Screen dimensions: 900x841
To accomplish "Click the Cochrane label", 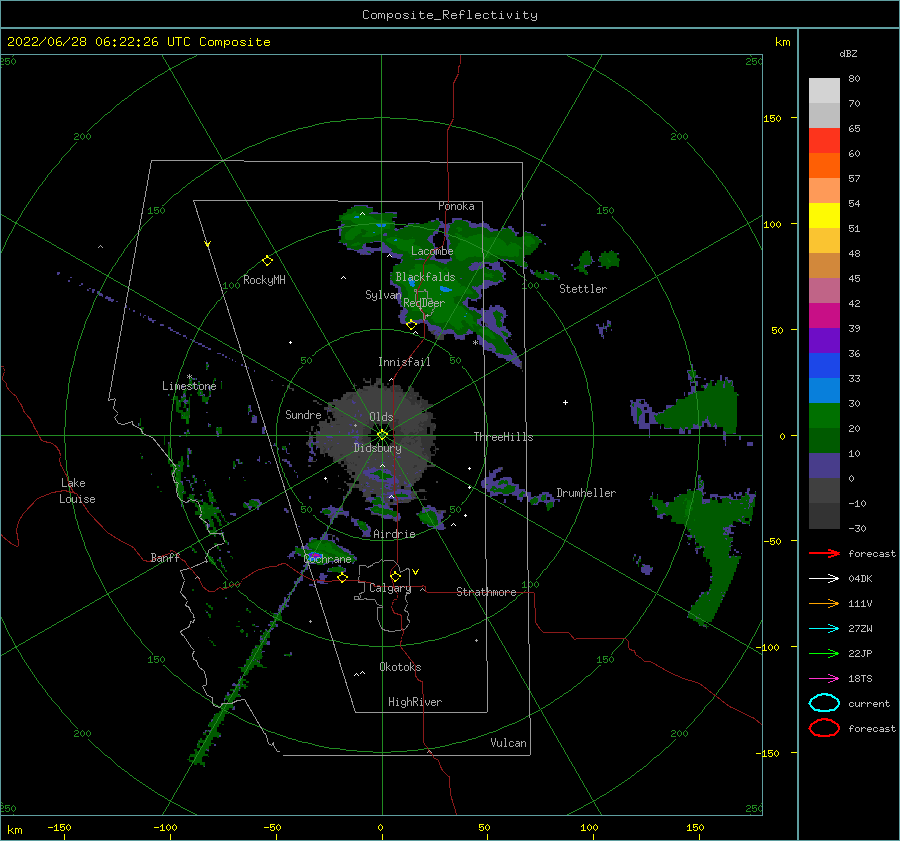I will point(327,559).
